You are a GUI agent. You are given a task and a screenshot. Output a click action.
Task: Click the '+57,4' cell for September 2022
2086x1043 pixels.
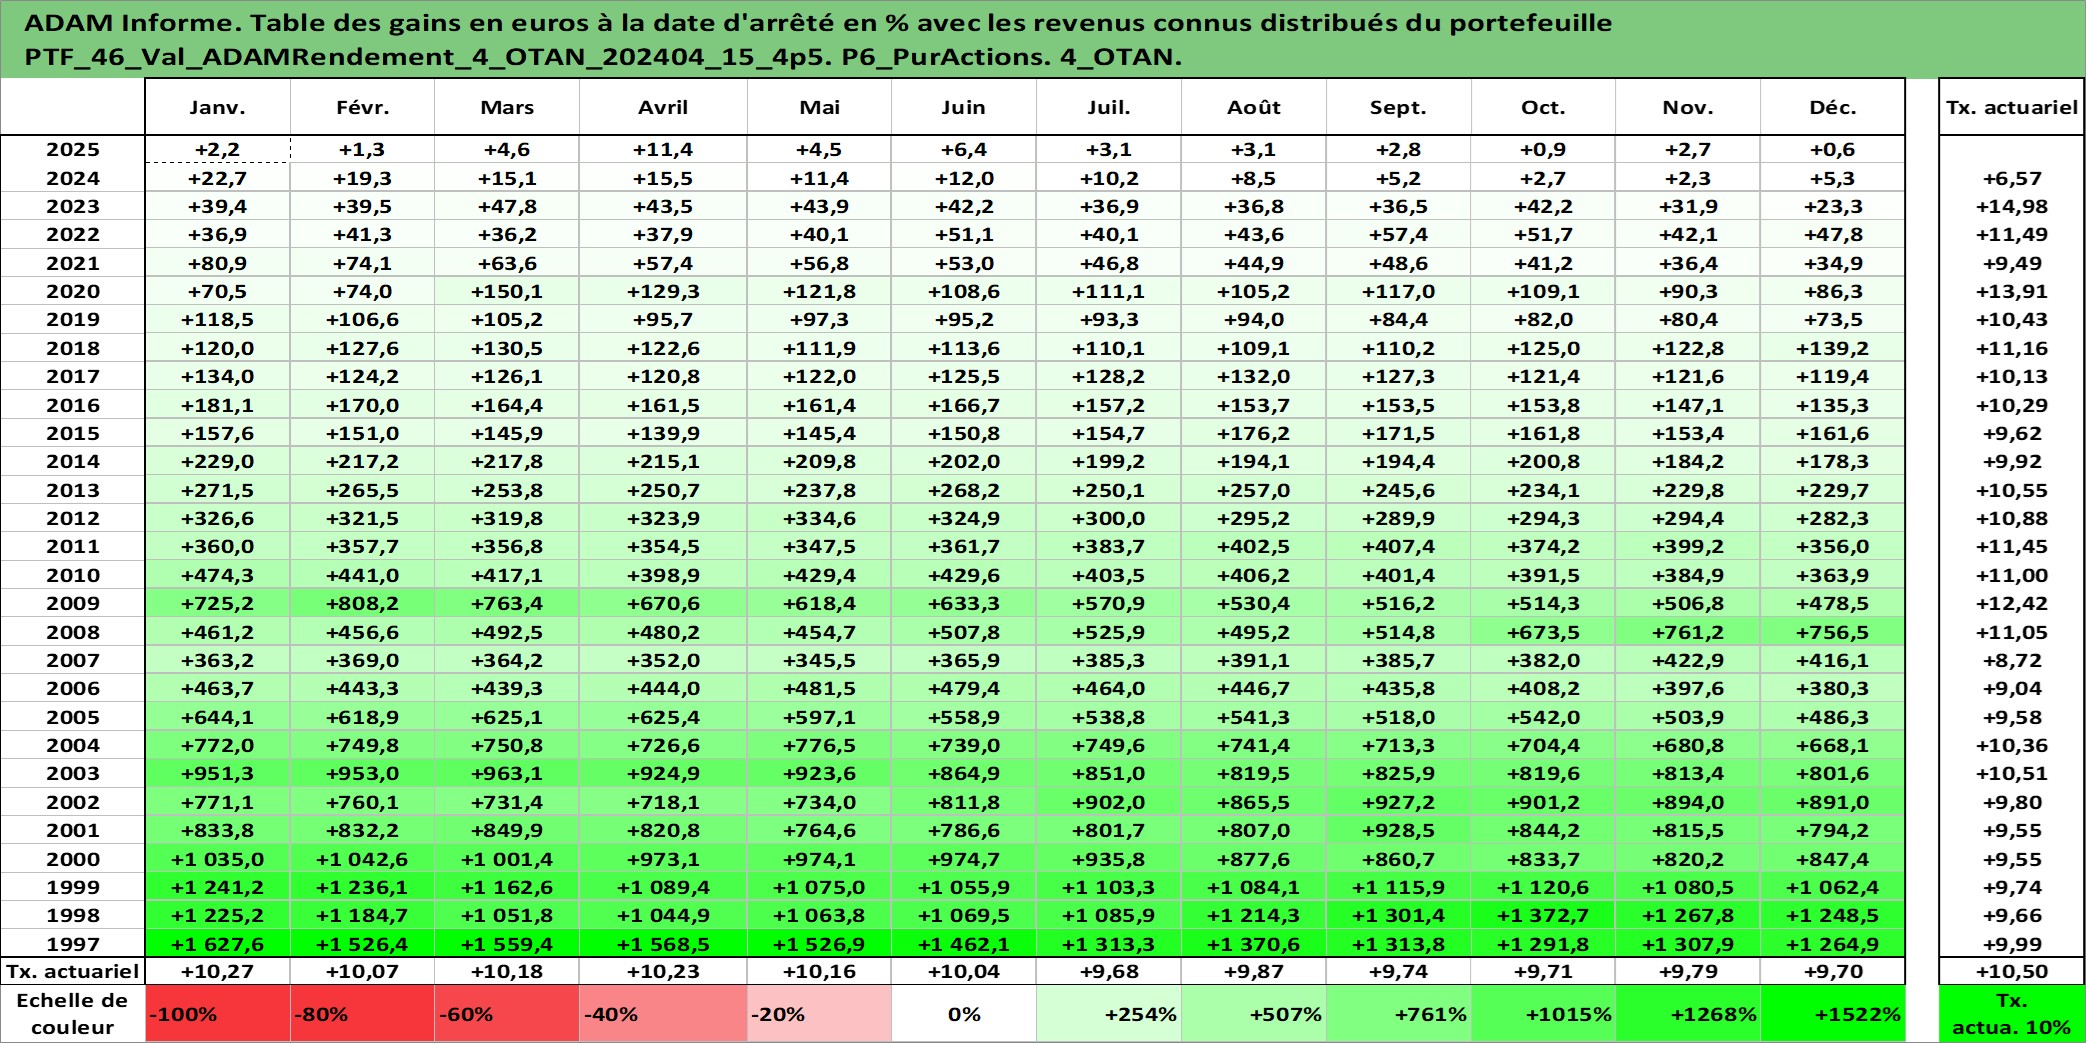[1399, 234]
